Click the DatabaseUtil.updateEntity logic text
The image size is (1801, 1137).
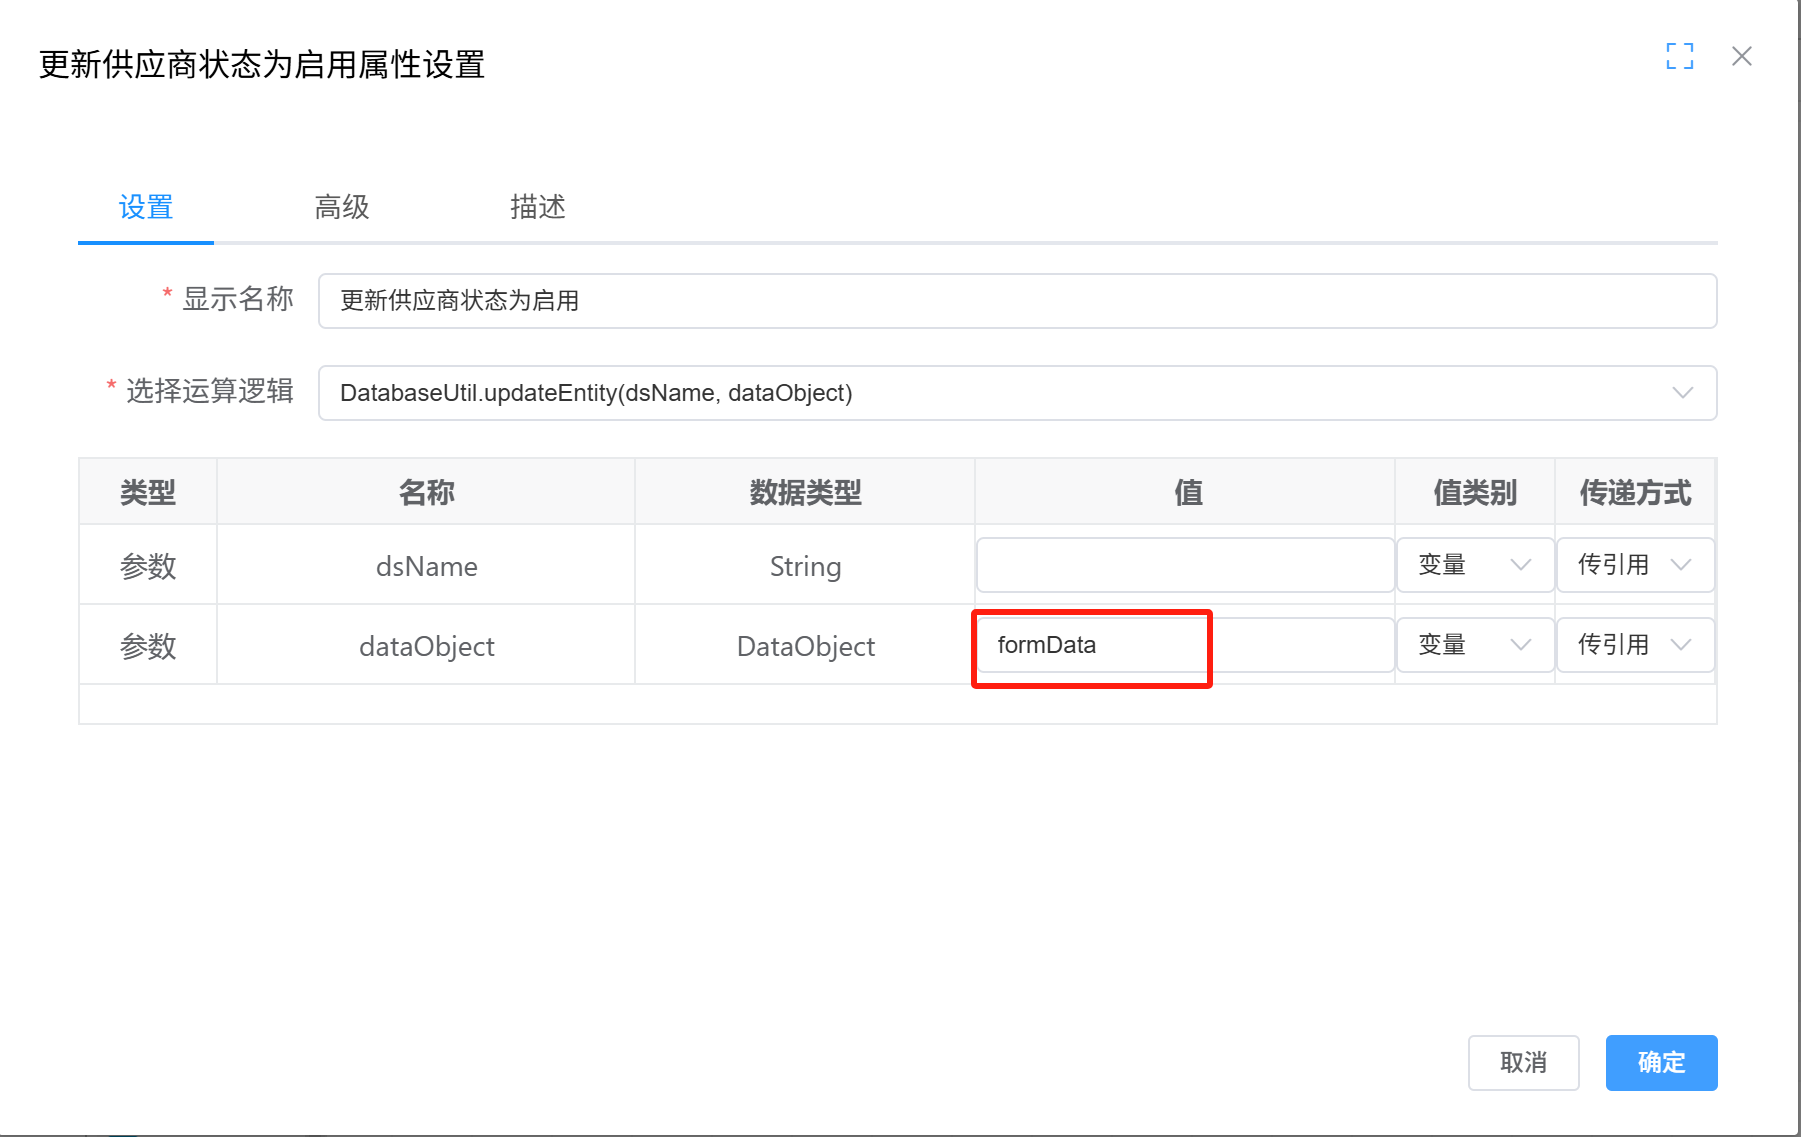coord(594,393)
